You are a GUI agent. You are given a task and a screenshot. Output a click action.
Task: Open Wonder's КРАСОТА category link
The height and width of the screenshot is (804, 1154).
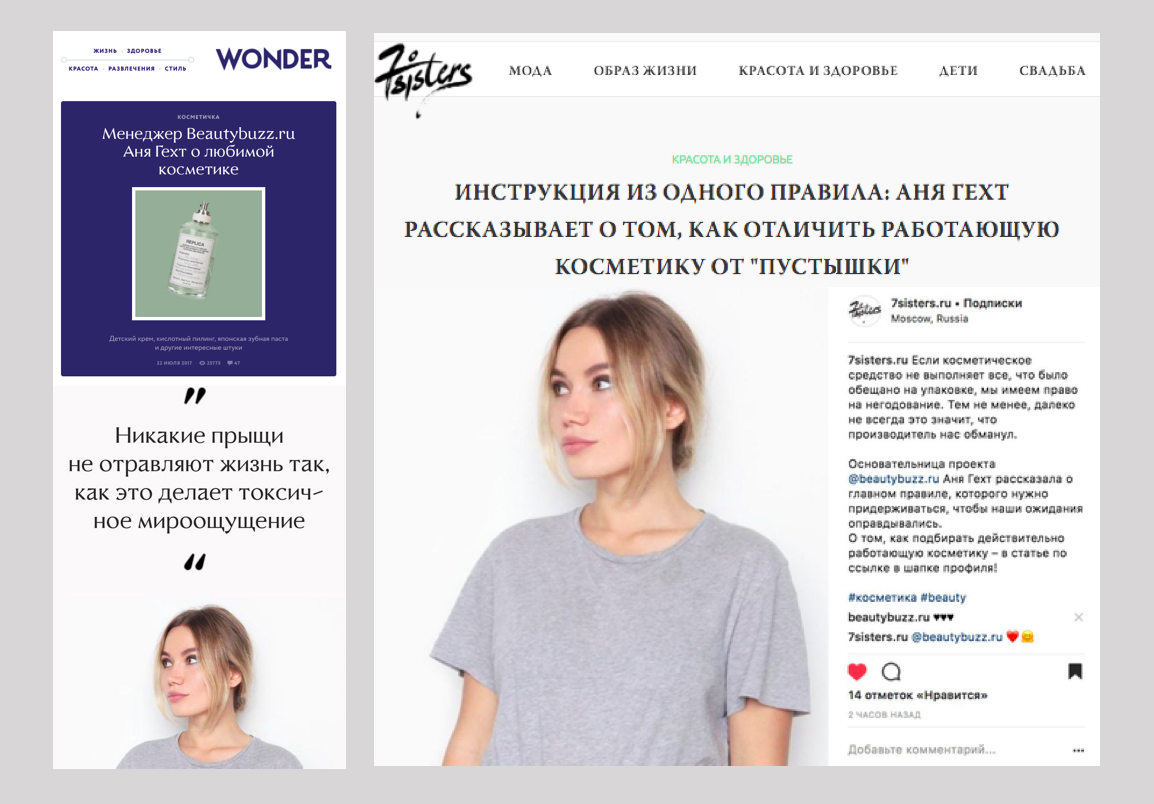tap(83, 68)
